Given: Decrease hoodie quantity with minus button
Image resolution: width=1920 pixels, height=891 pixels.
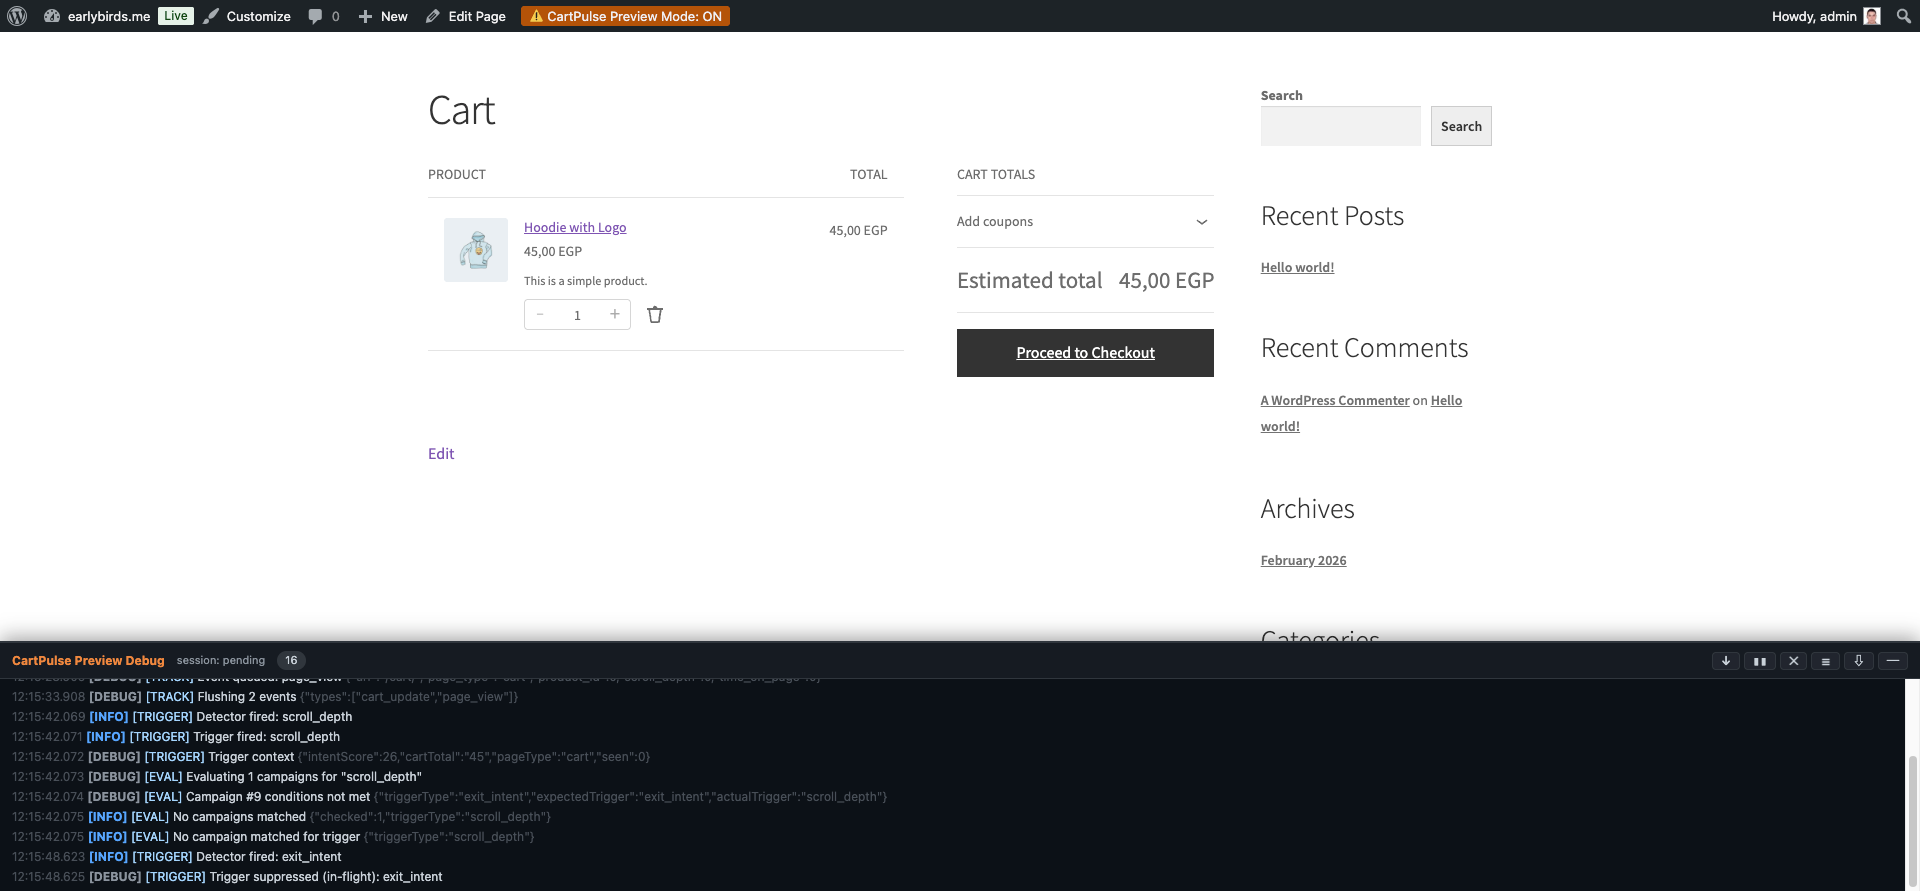Looking at the screenshot, I should (540, 314).
